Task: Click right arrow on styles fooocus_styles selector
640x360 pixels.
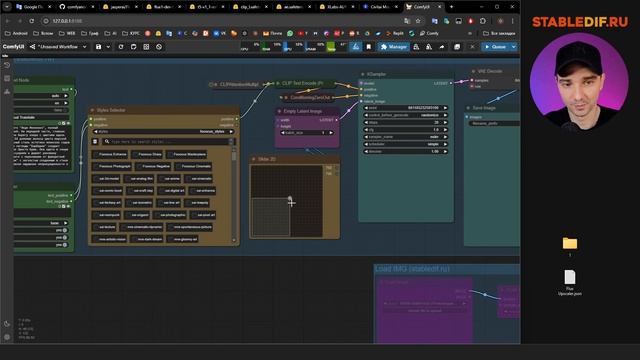Action: click(231, 131)
